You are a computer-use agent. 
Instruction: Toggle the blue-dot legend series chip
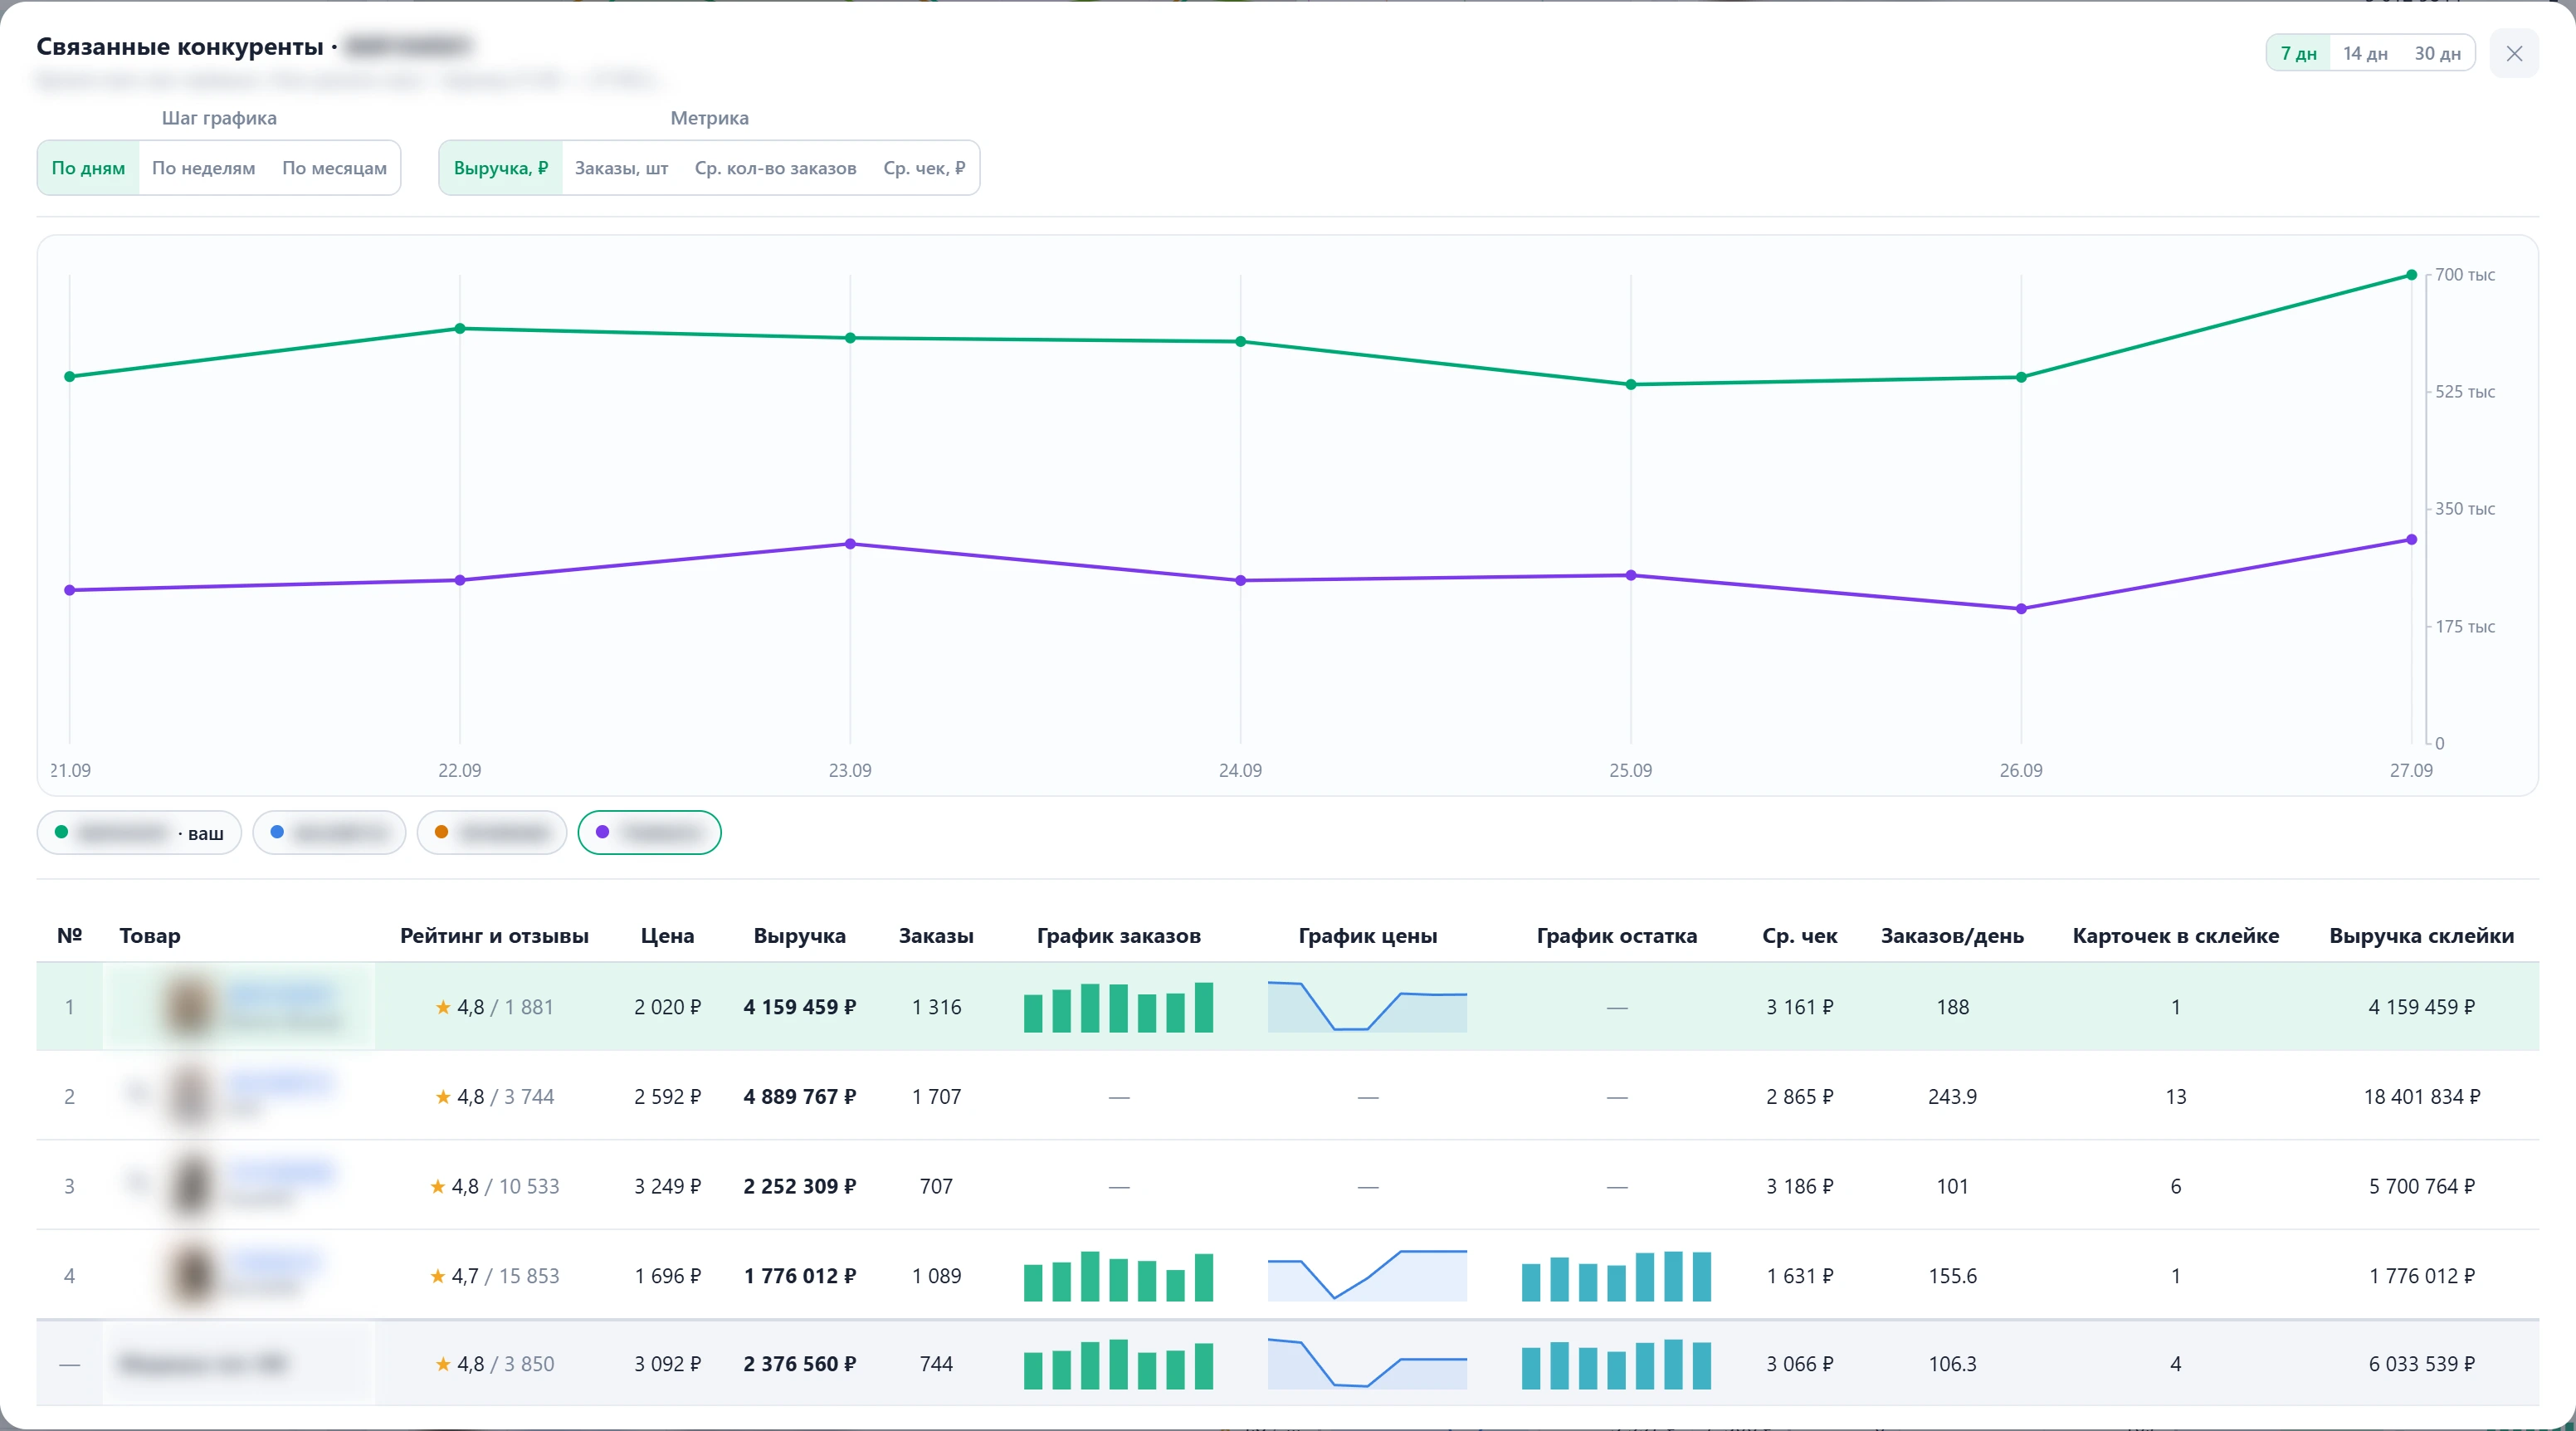329,833
